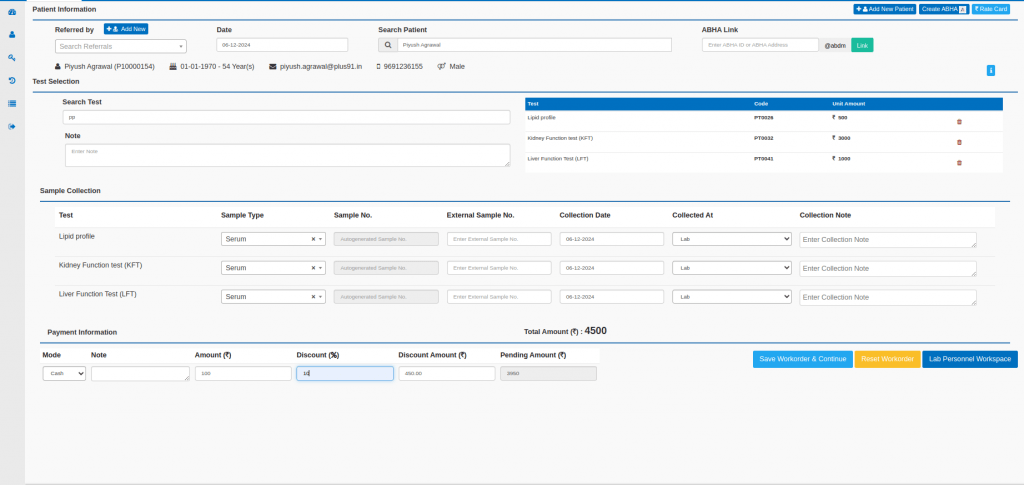Click the blue info icon
This screenshot has width=1024, height=485.
(x=990, y=70)
